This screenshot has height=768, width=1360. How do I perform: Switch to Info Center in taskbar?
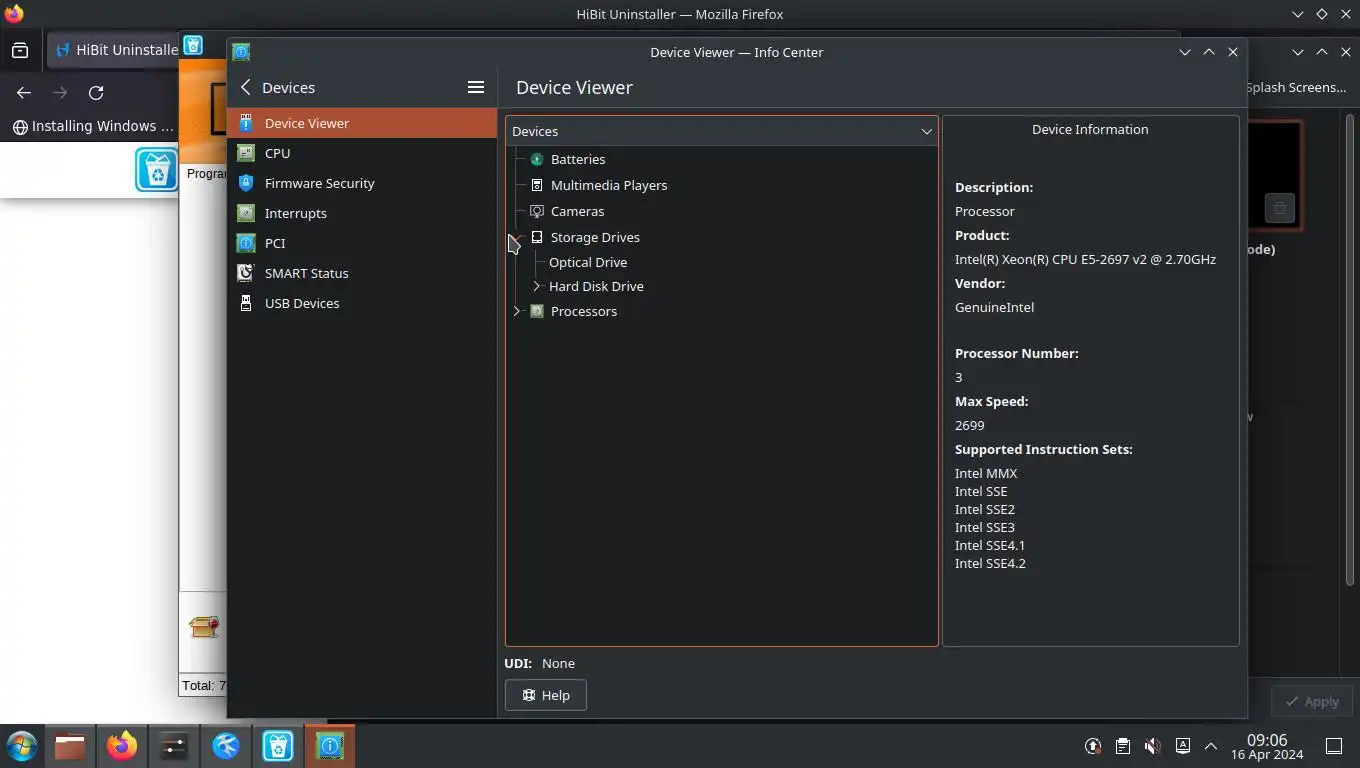click(x=330, y=746)
